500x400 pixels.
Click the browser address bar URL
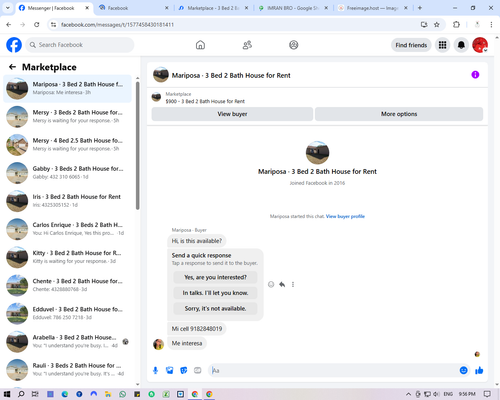pos(117,25)
